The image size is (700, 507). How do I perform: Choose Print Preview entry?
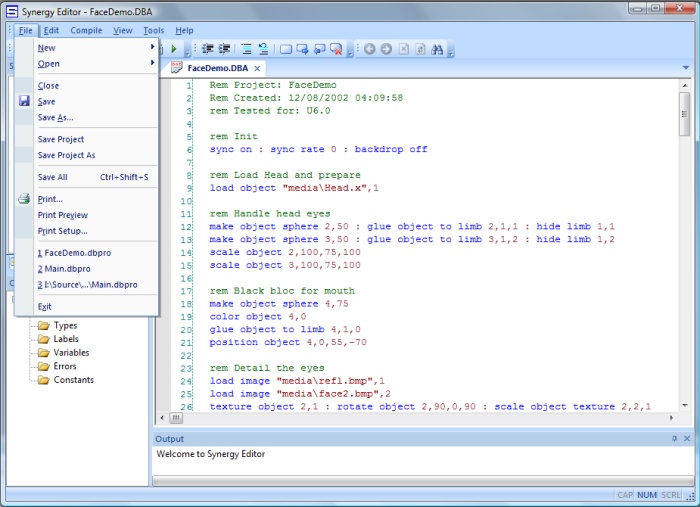tap(87, 215)
